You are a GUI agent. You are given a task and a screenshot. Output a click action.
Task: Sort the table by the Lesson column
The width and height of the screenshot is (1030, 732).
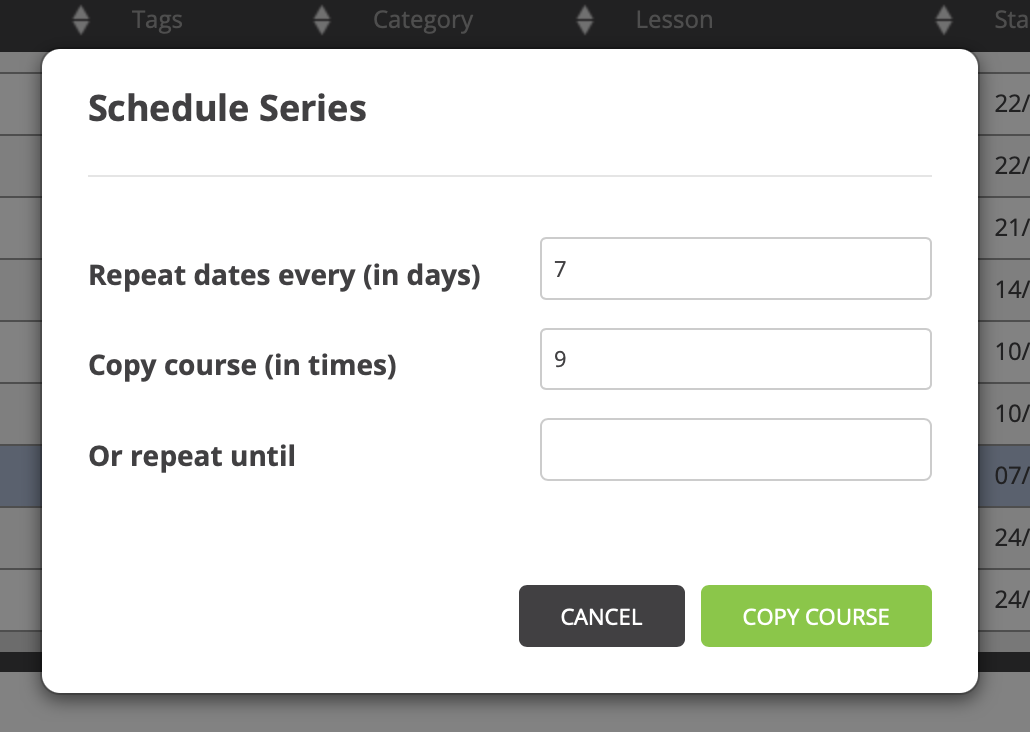(675, 19)
